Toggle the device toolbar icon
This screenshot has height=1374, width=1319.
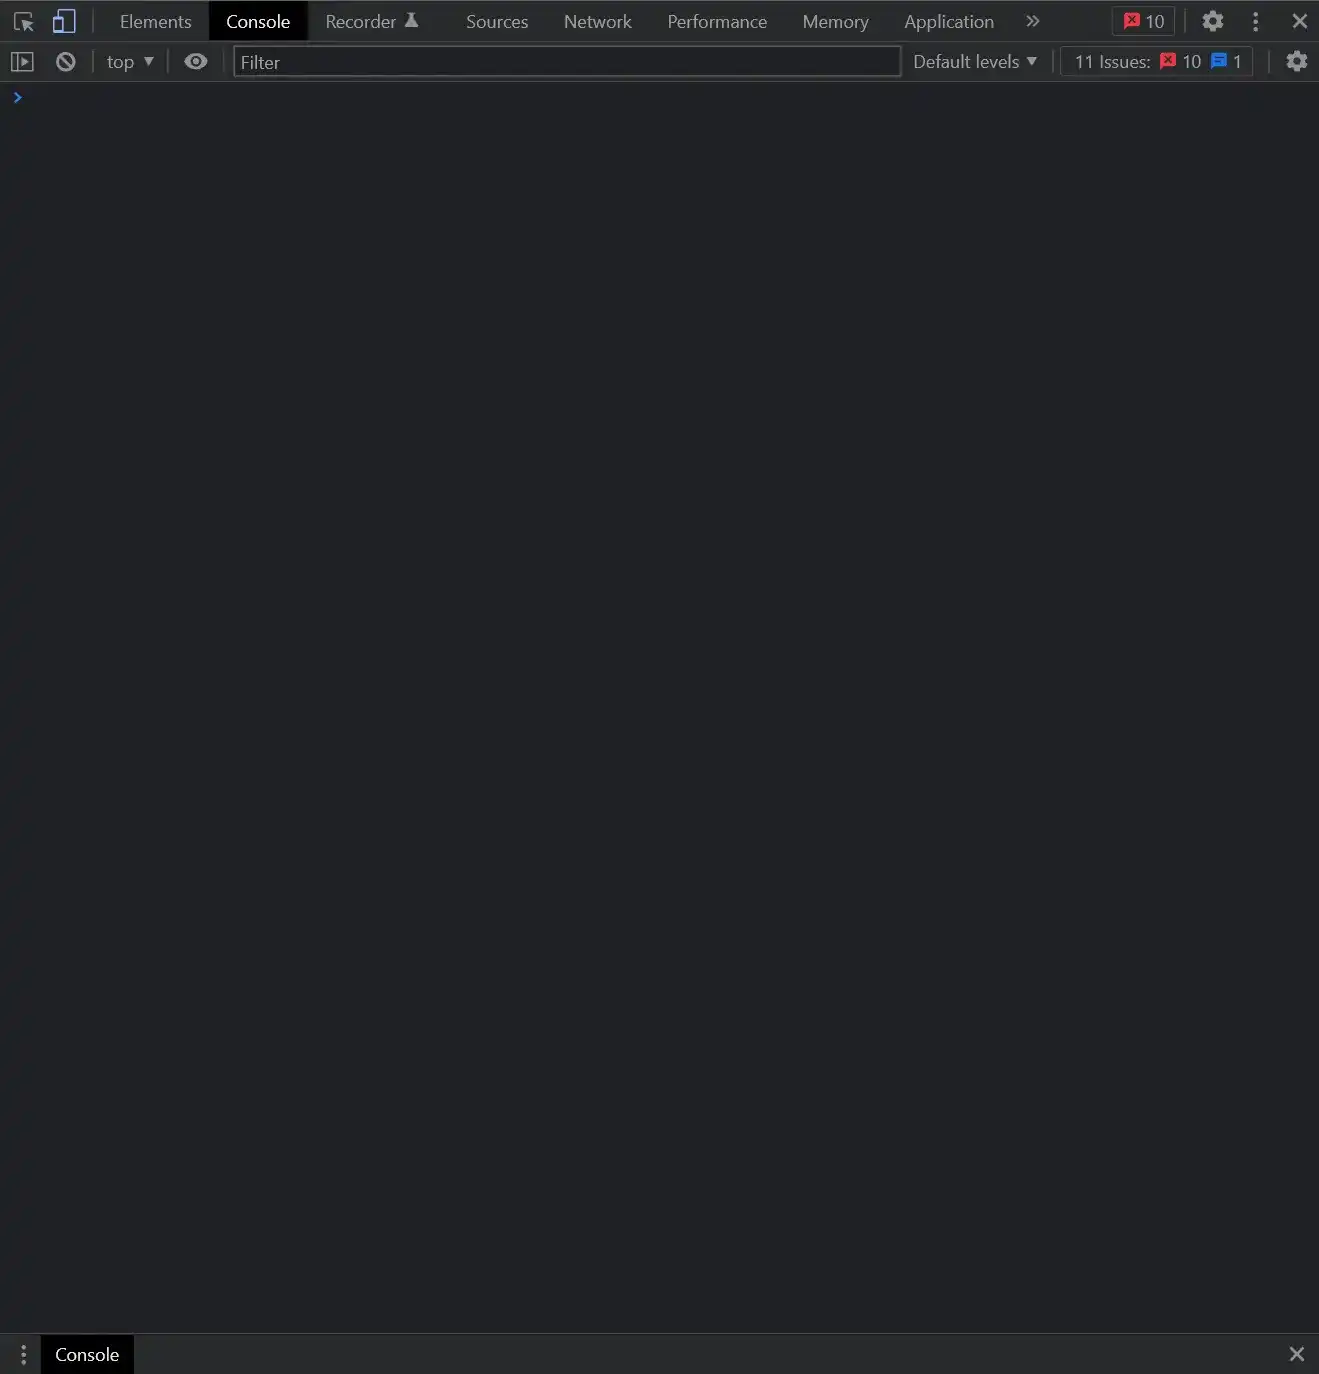tap(64, 21)
